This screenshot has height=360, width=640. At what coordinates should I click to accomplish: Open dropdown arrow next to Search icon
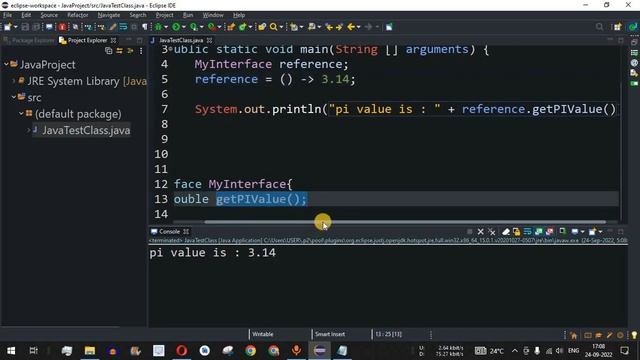click(x=281, y=27)
